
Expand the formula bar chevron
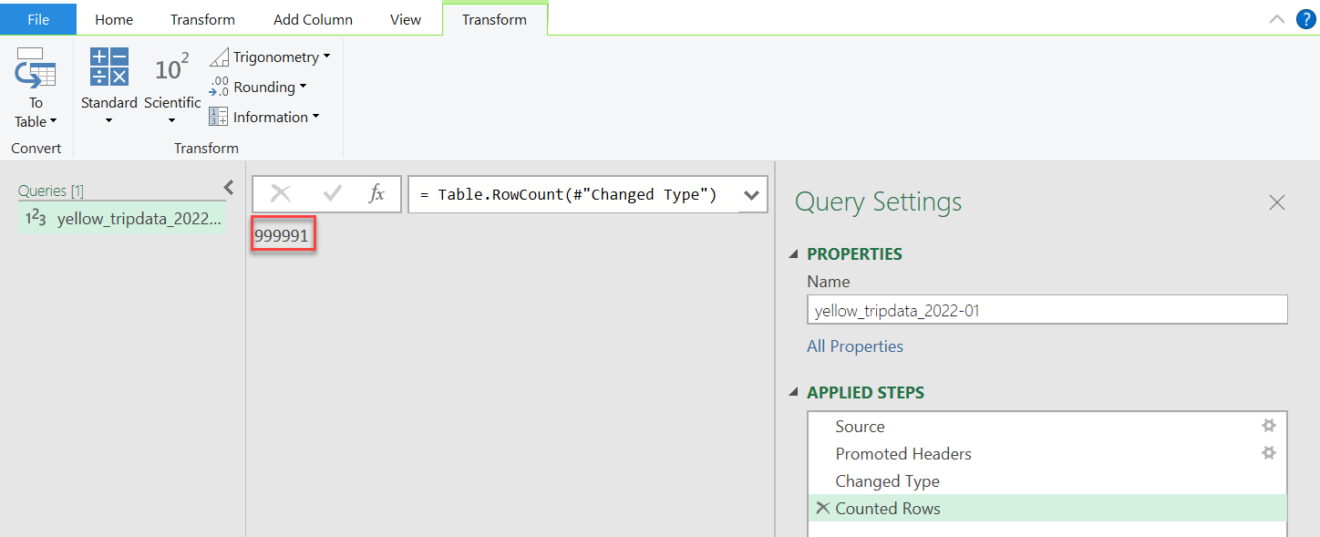point(752,195)
